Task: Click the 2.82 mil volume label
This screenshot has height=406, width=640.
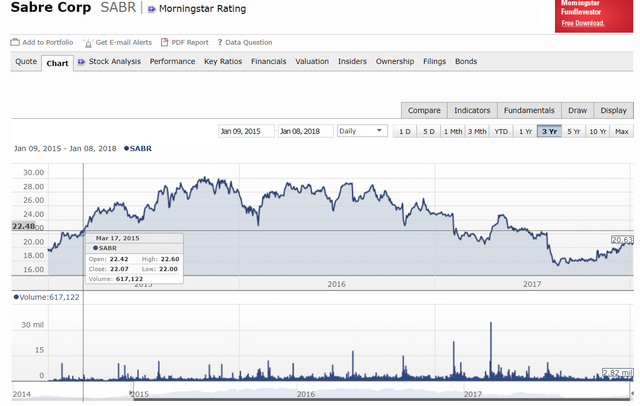Action: coord(618,373)
